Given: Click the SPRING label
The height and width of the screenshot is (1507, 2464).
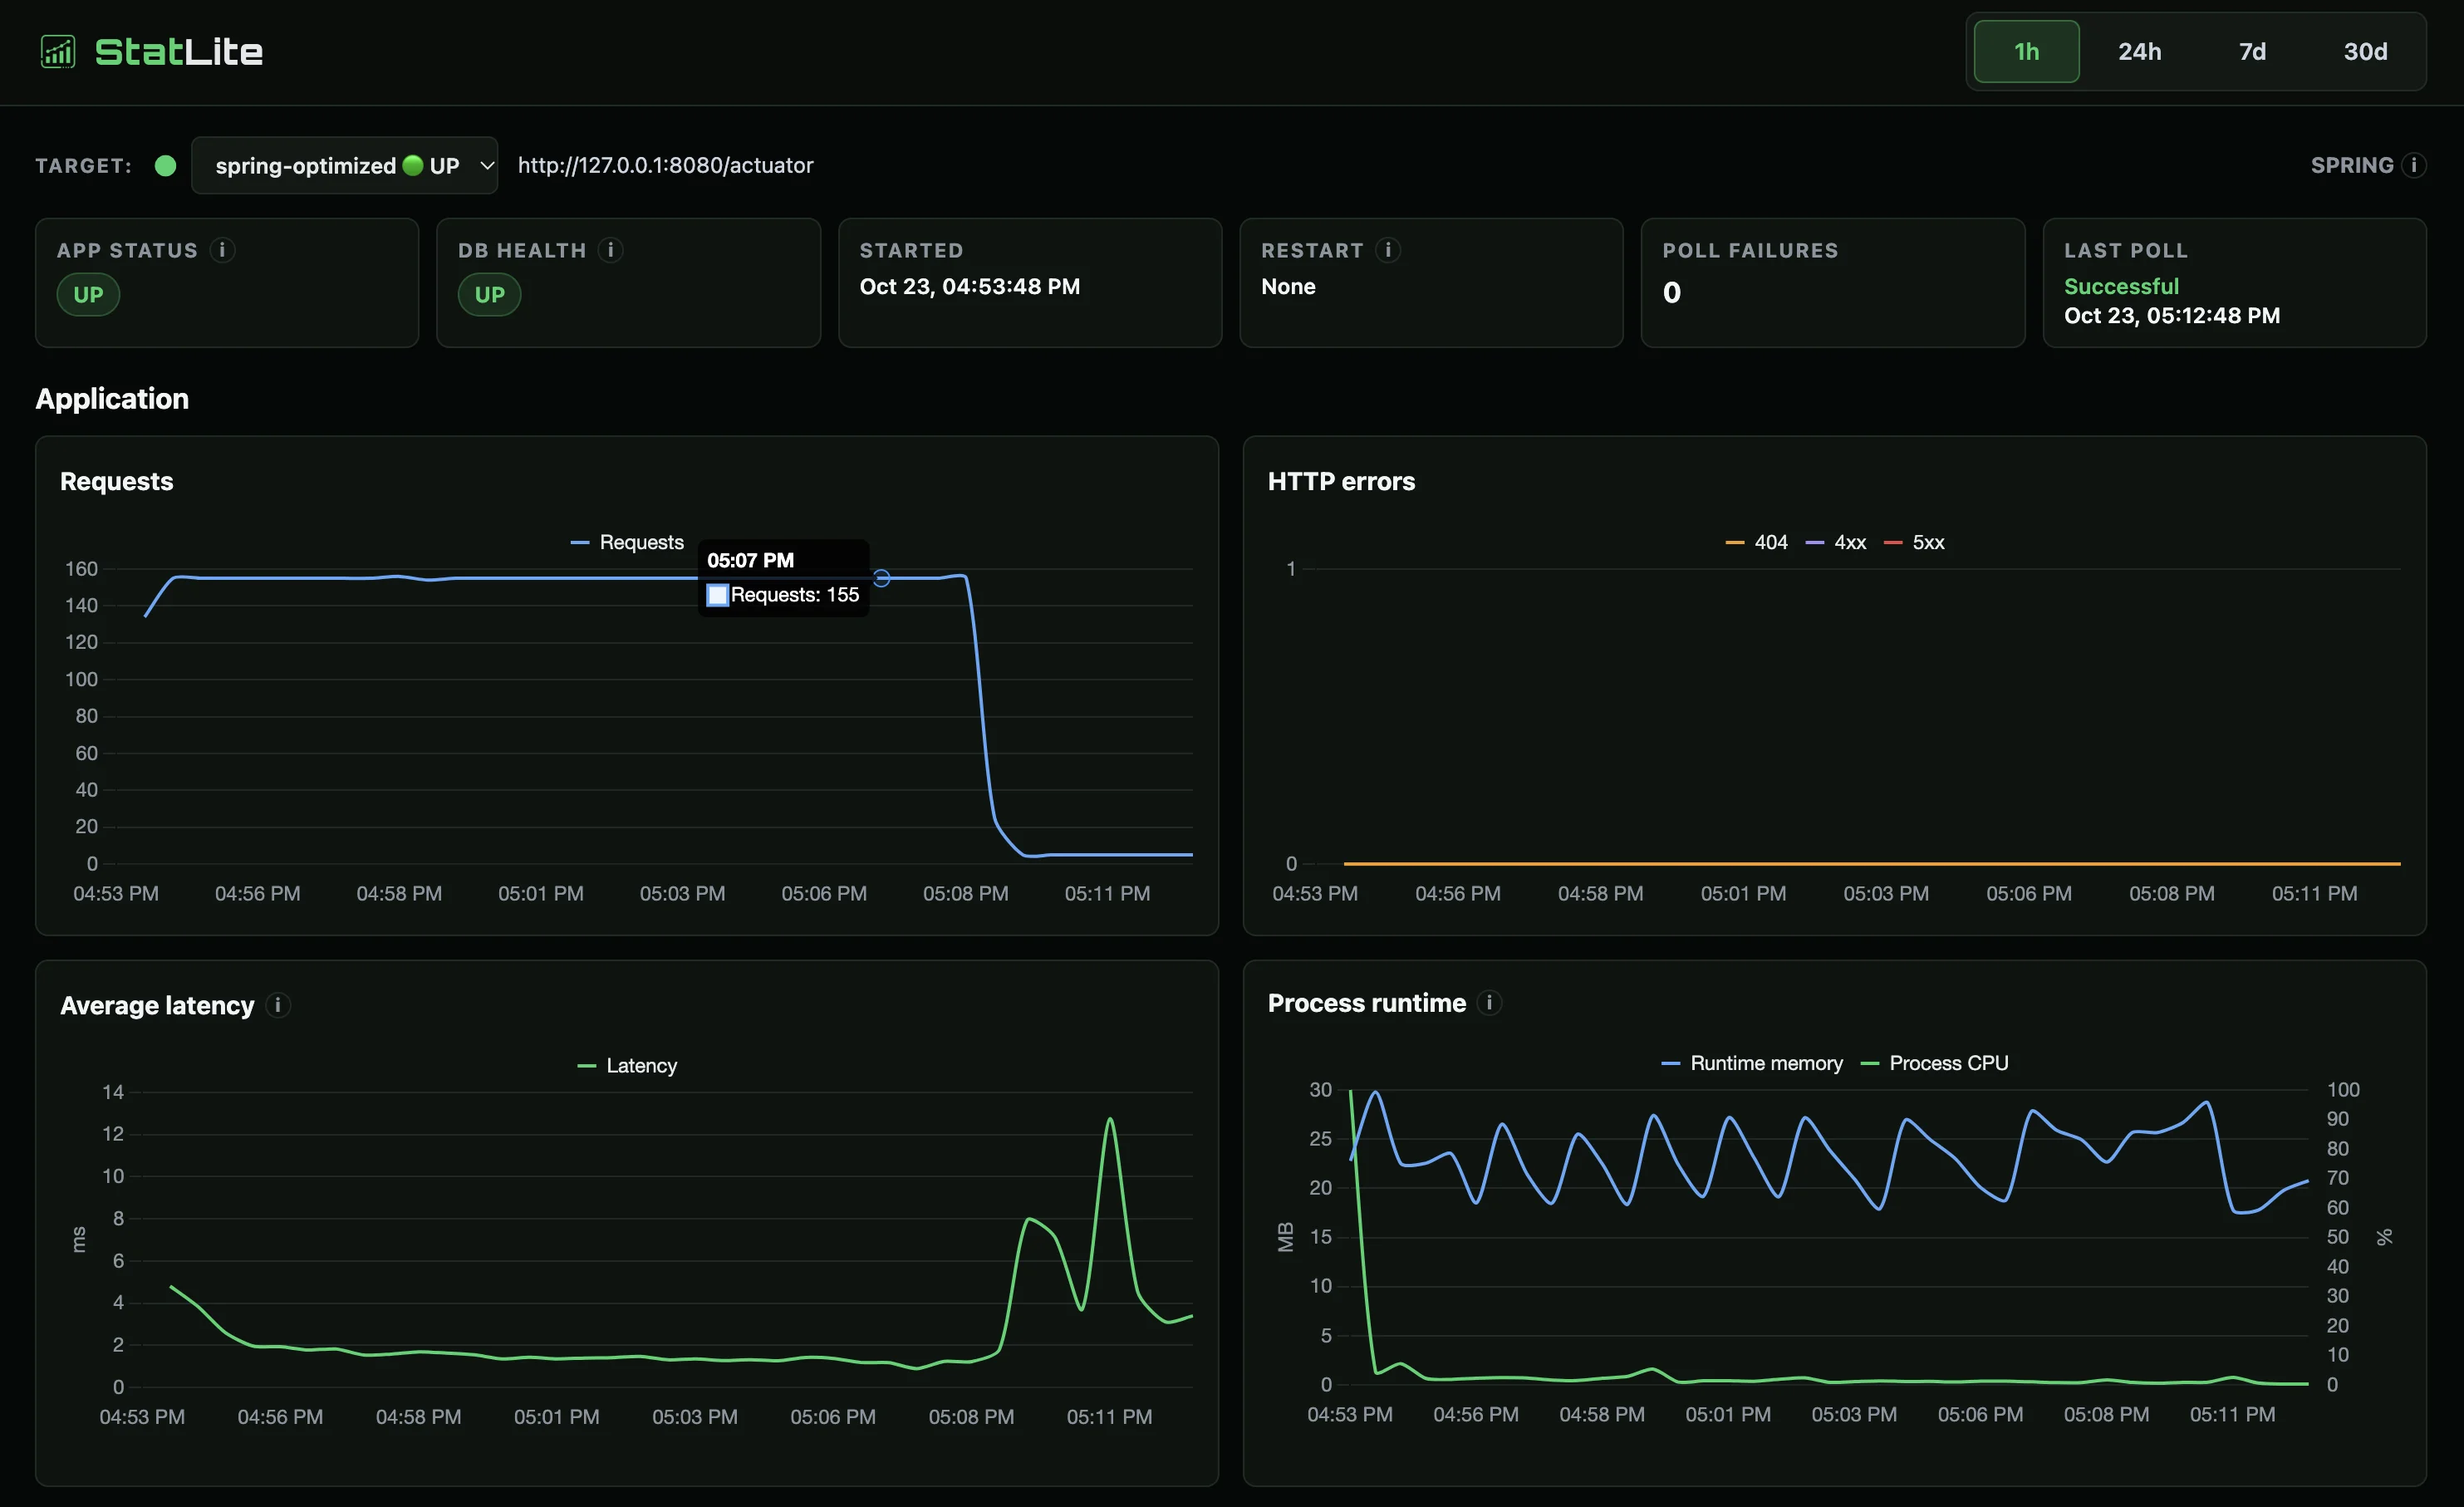Looking at the screenshot, I should coord(2352,165).
